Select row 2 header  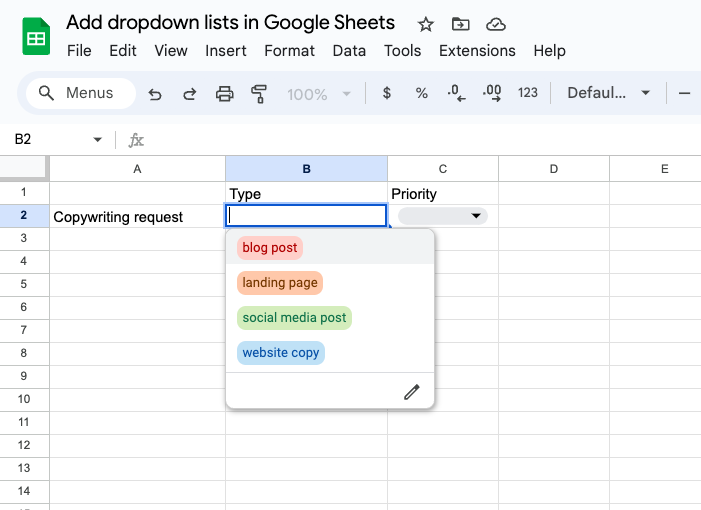(x=24, y=216)
